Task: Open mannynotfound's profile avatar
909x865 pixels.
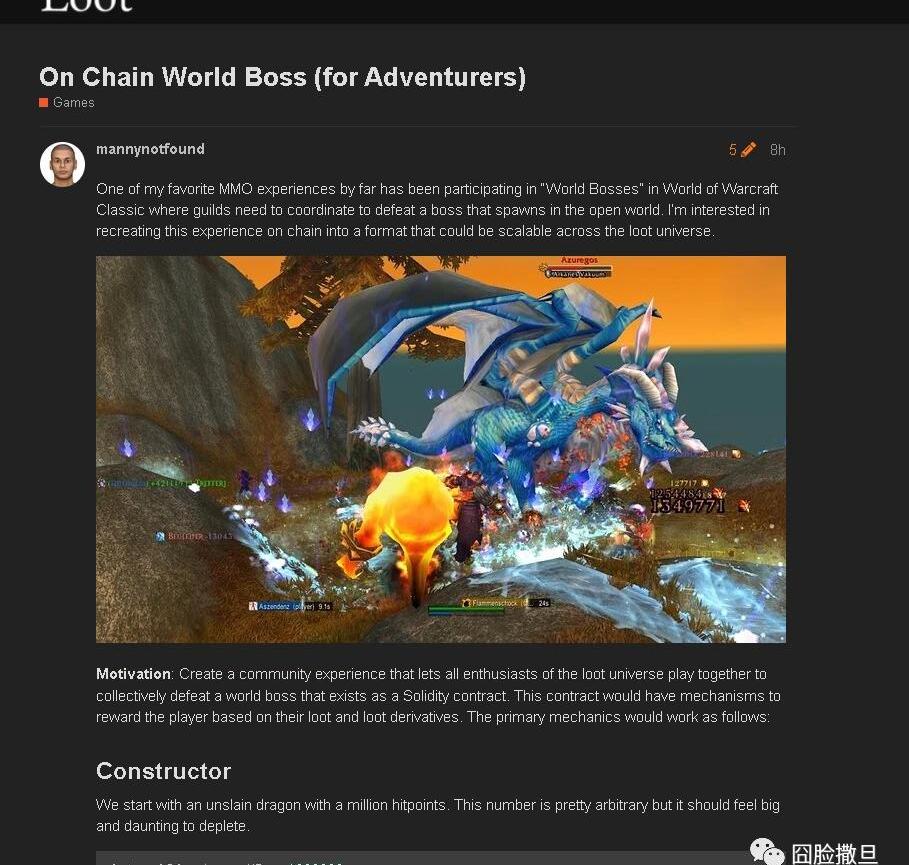Action: pos(63,165)
